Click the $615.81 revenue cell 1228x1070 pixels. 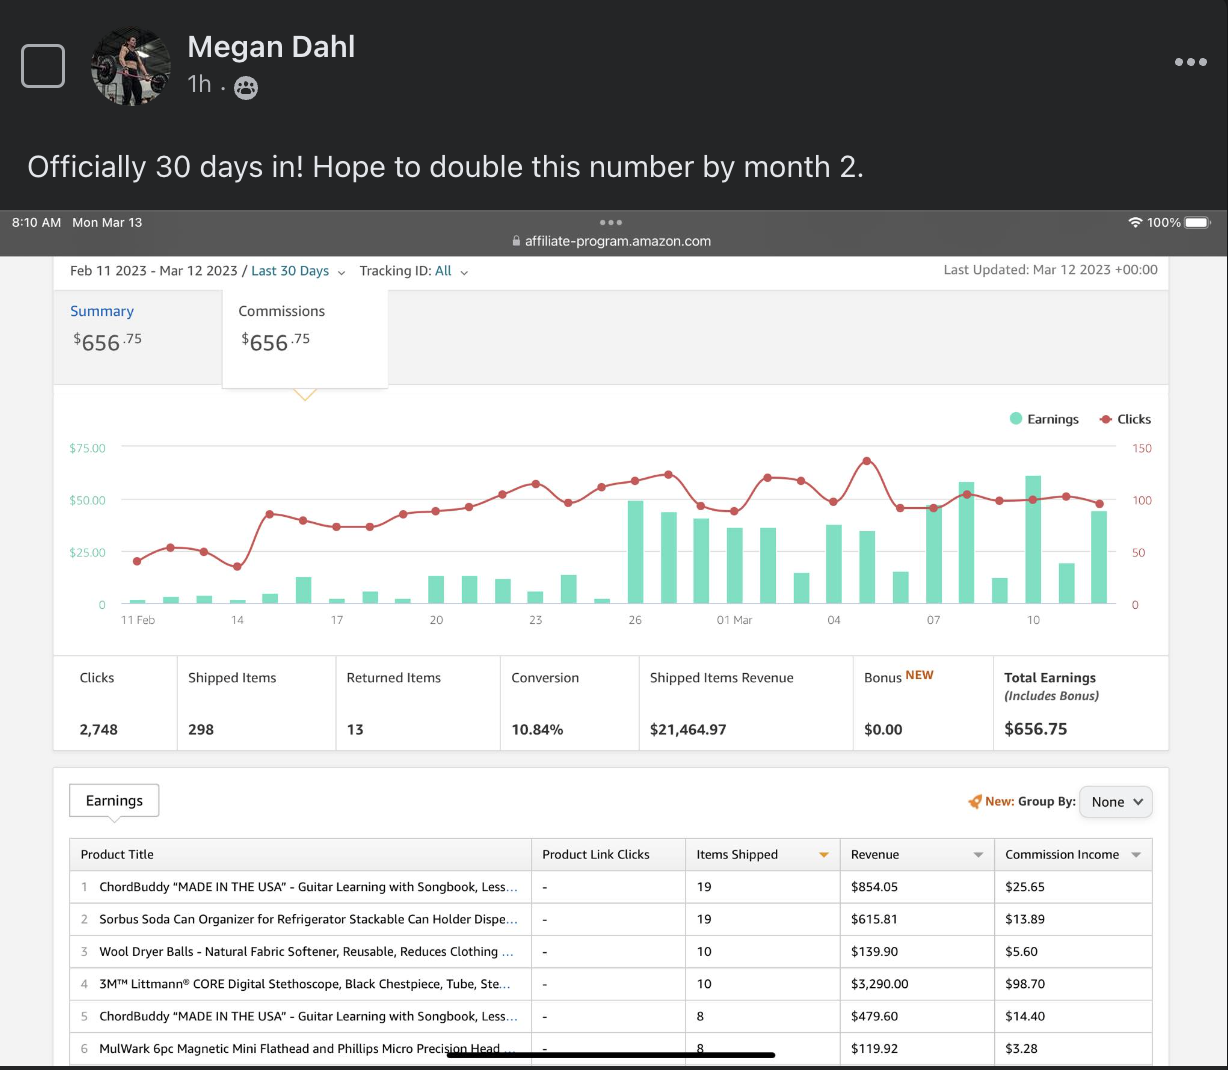coord(874,919)
